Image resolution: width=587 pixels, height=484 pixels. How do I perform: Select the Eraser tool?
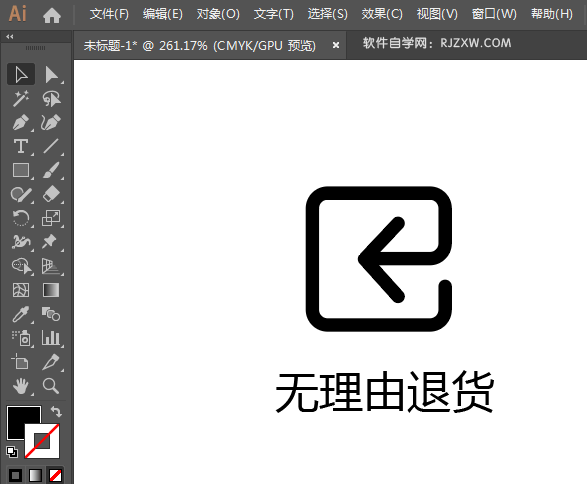point(51,194)
